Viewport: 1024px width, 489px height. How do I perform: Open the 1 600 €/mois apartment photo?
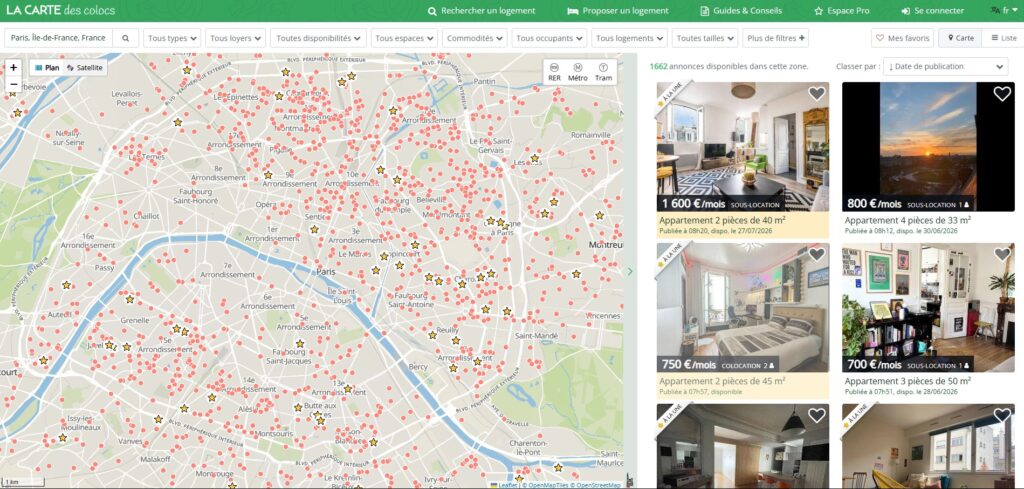(743, 146)
